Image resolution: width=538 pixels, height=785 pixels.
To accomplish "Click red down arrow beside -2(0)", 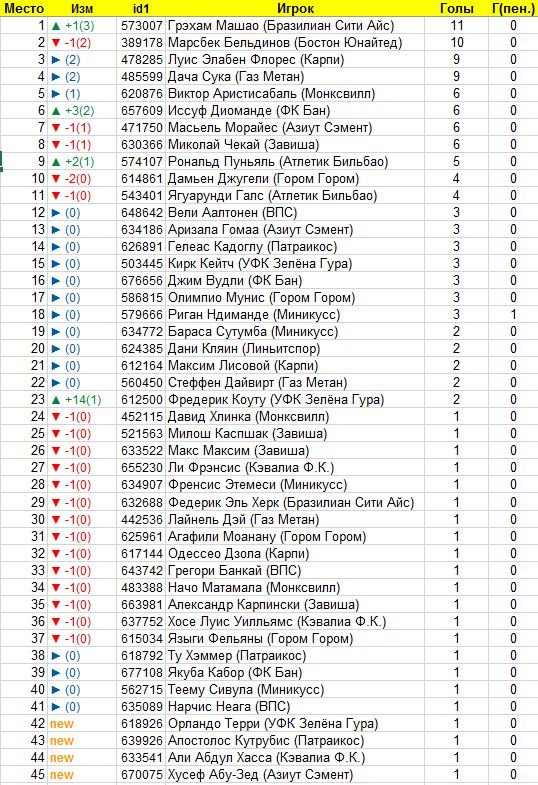I will pos(56,179).
